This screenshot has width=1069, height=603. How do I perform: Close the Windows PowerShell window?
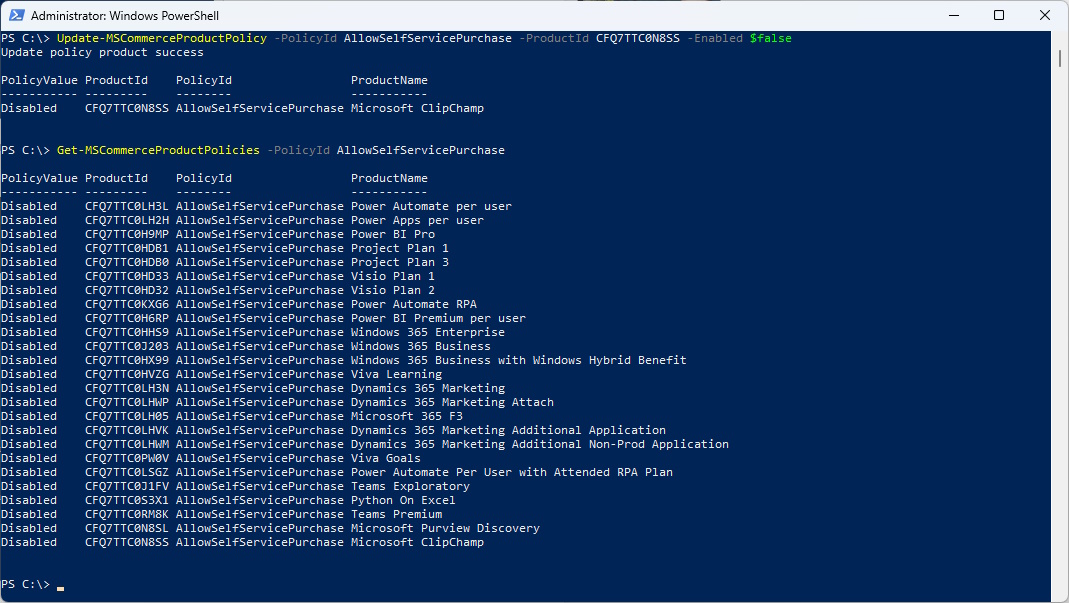[x=1045, y=16]
